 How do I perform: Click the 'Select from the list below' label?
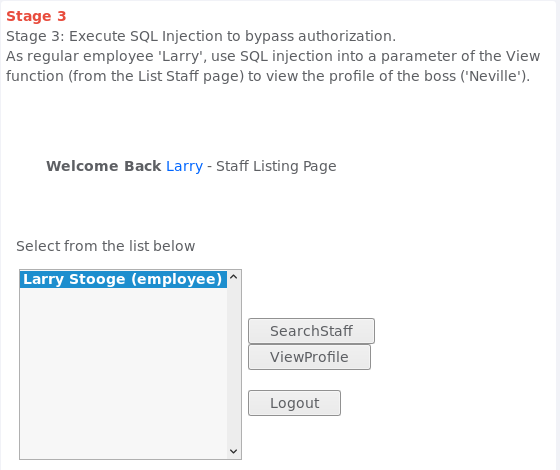[105, 246]
